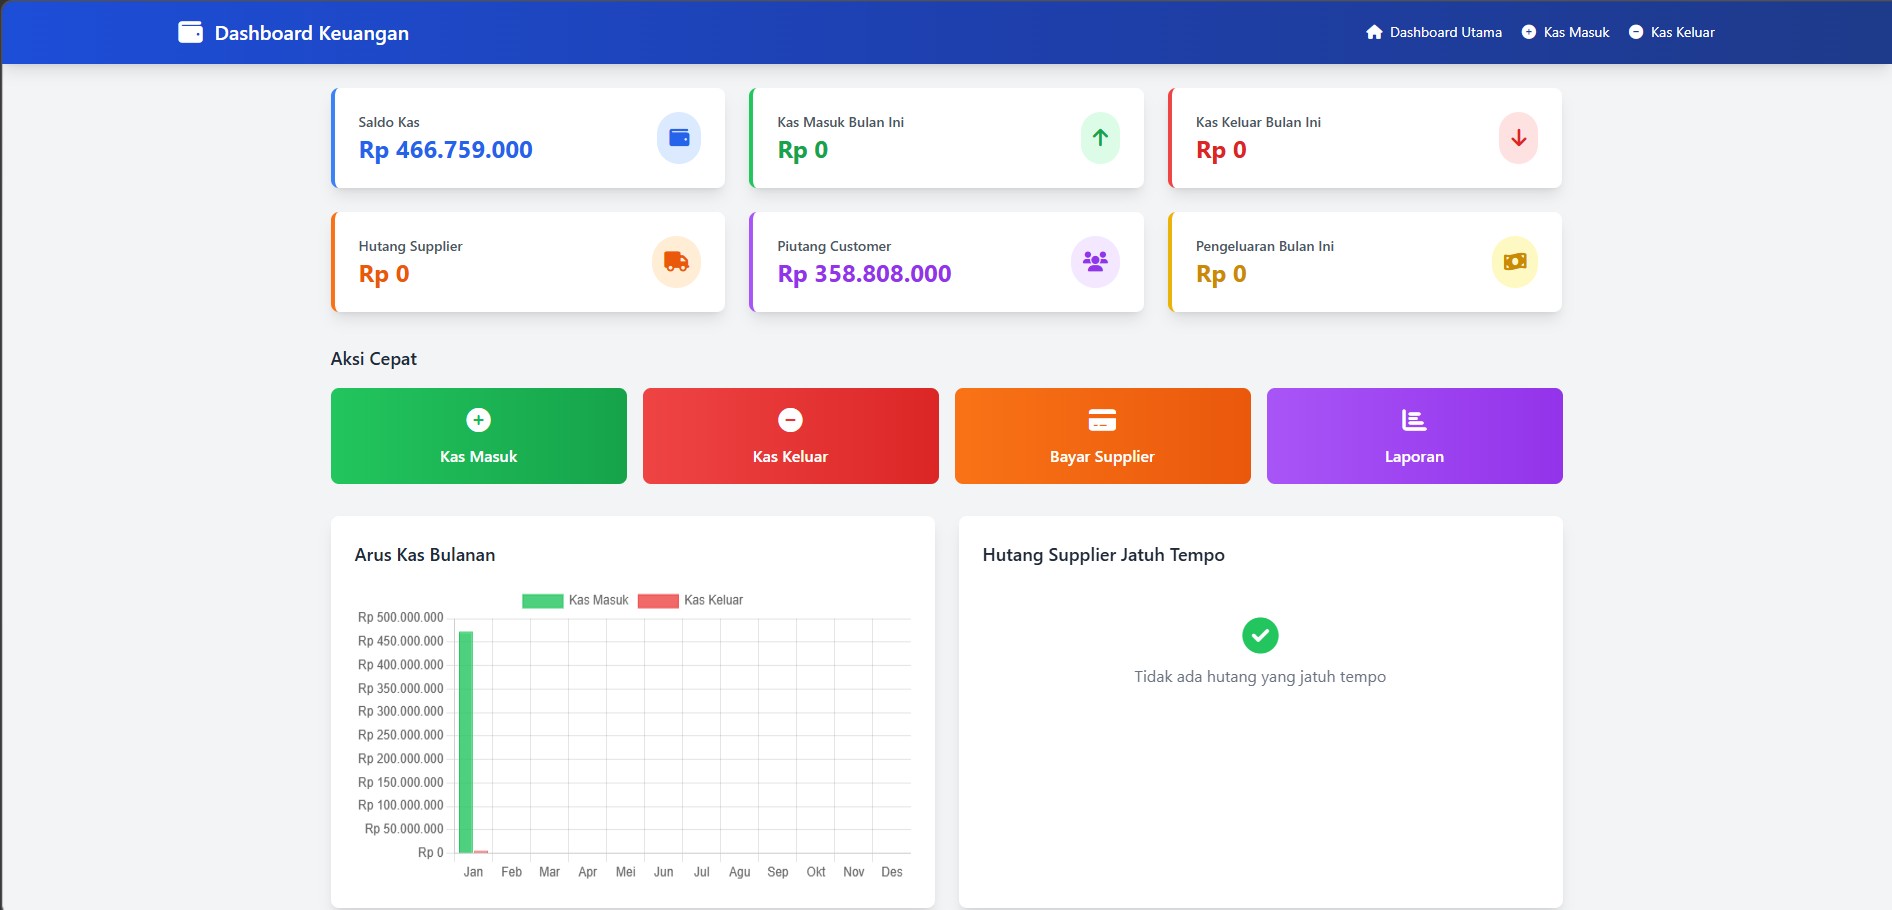Click the Rp 466.759.000 balance amount
Viewport: 1892px width, 910px height.
pyautogui.click(x=445, y=150)
